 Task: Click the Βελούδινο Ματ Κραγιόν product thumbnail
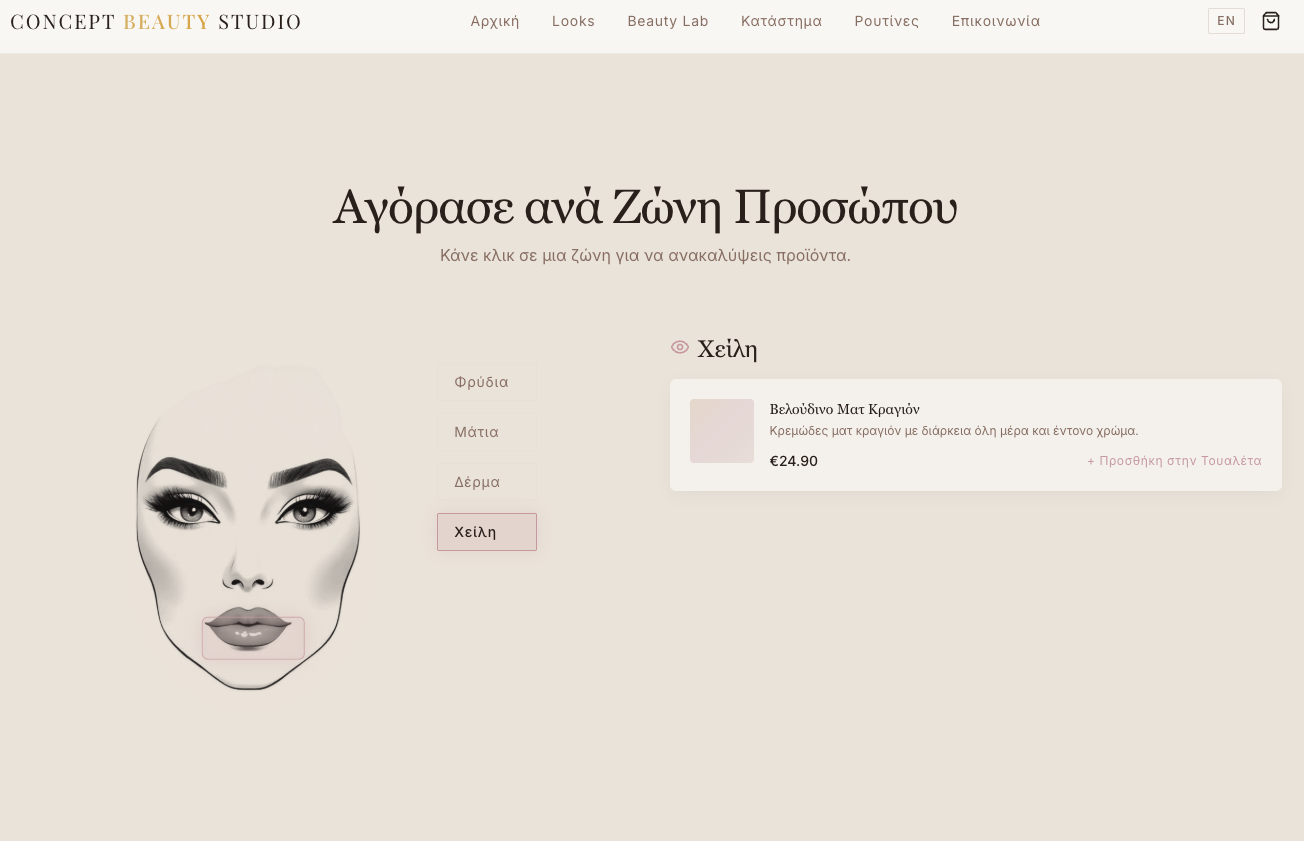[x=722, y=431]
